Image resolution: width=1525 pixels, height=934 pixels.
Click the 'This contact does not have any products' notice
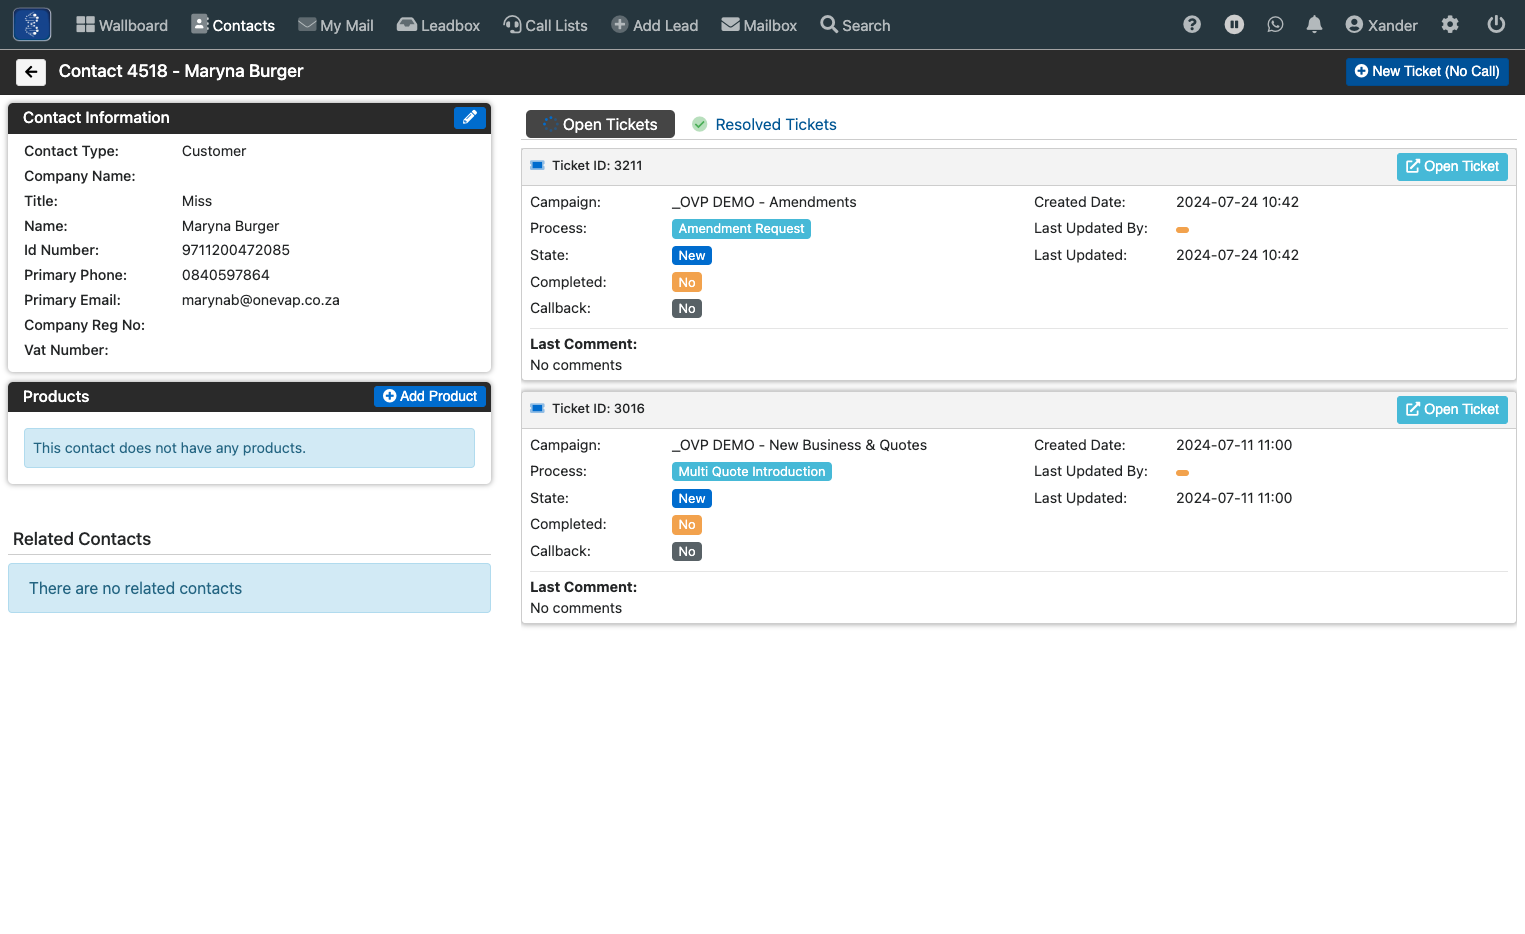[x=249, y=448]
